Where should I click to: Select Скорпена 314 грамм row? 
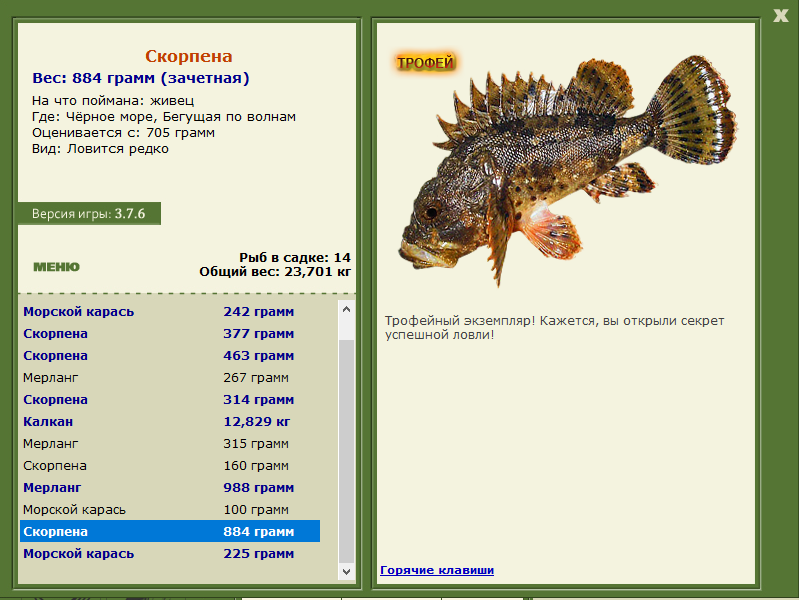pos(170,400)
